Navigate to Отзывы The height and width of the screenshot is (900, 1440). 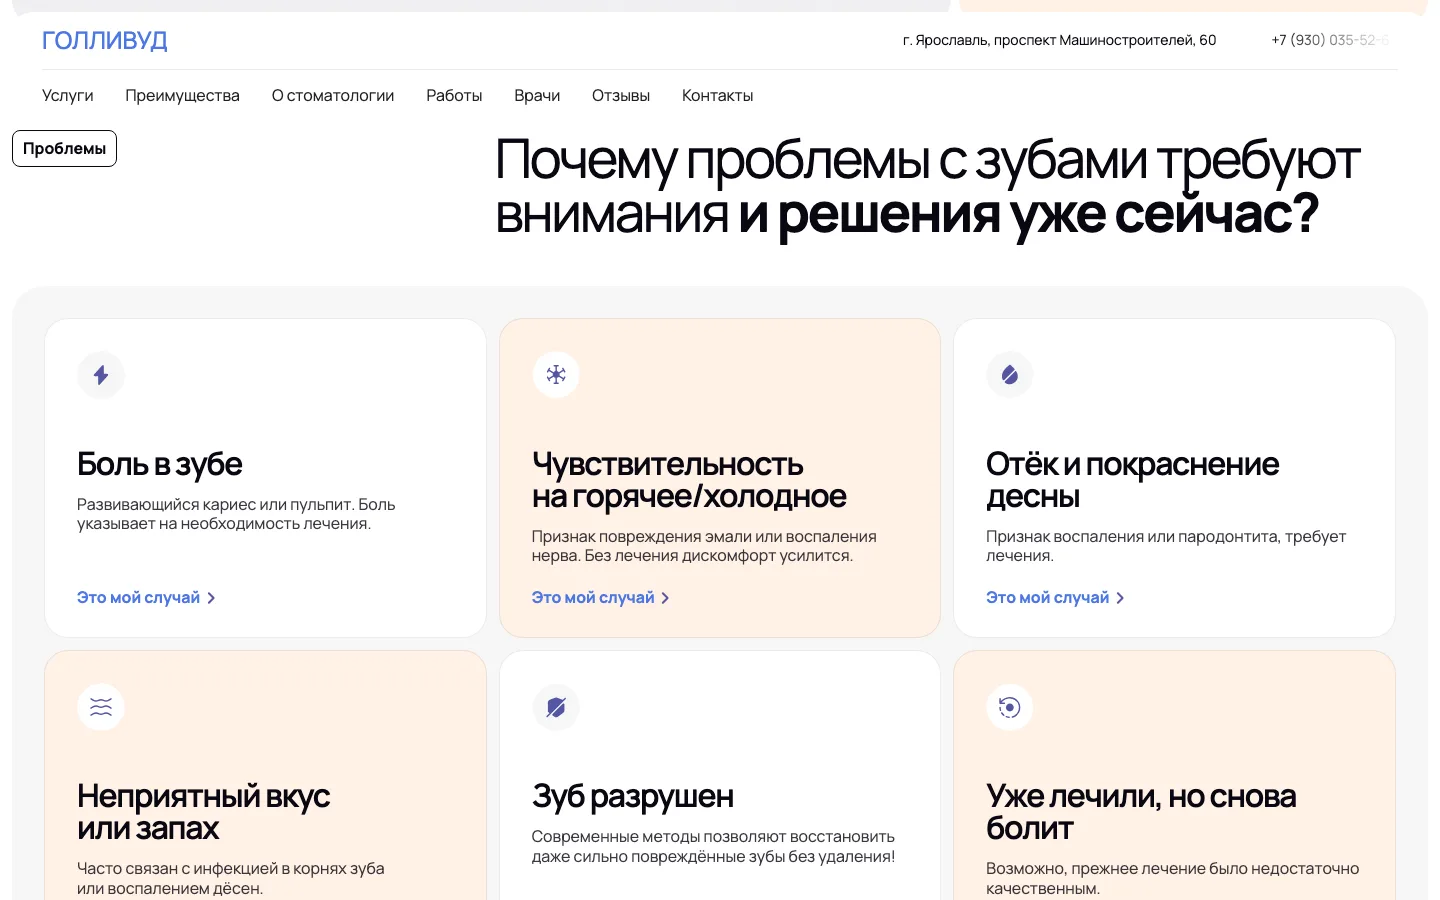click(x=621, y=96)
